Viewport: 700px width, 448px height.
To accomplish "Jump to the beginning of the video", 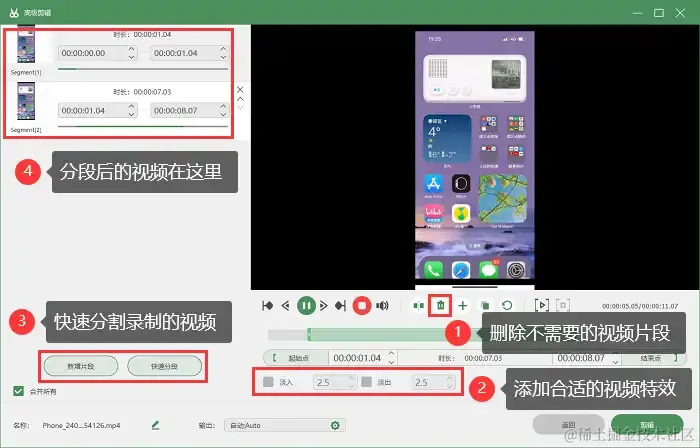I will pyautogui.click(x=267, y=306).
